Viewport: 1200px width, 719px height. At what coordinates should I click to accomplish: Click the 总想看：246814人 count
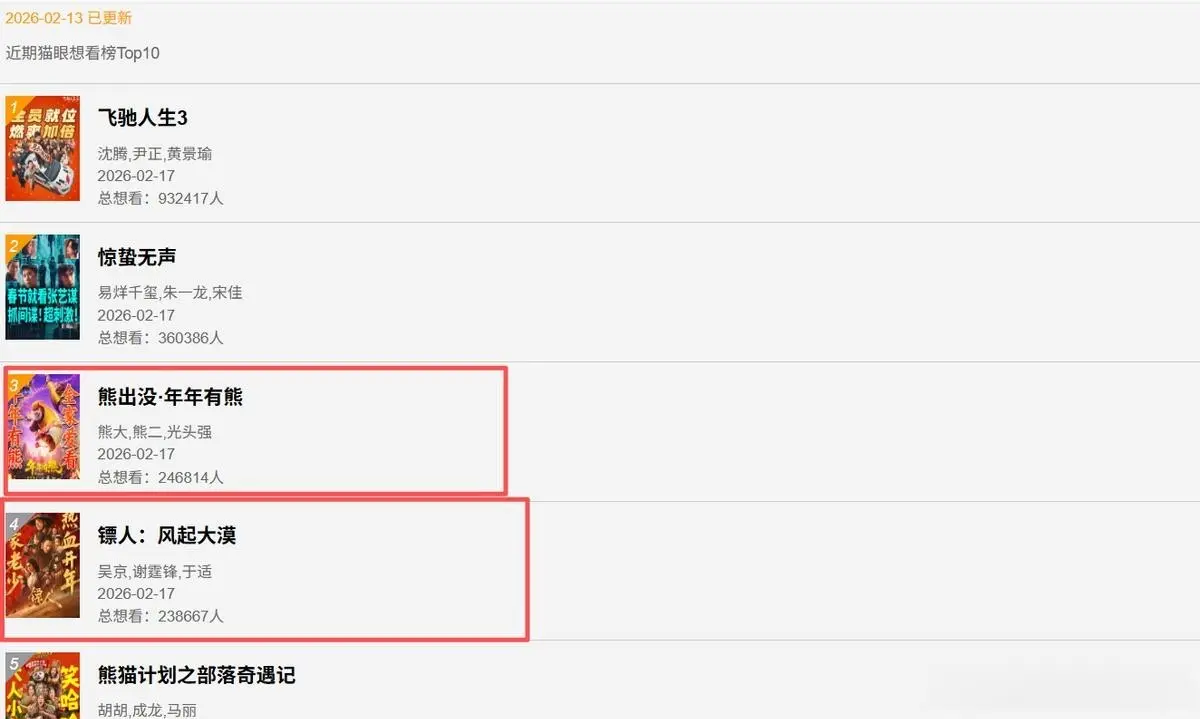(x=161, y=477)
